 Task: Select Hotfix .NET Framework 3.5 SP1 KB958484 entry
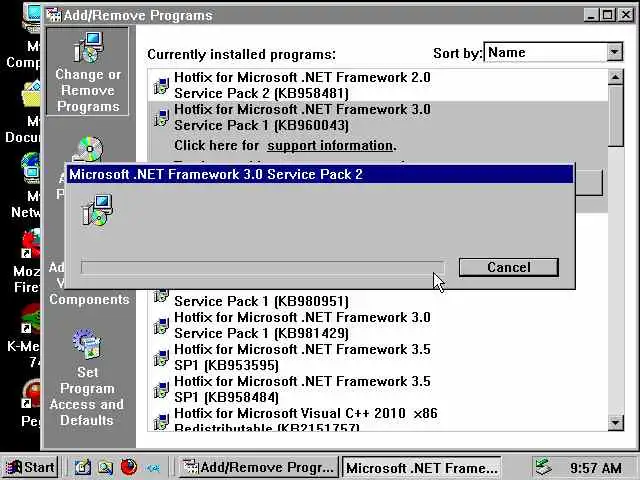coord(378,389)
